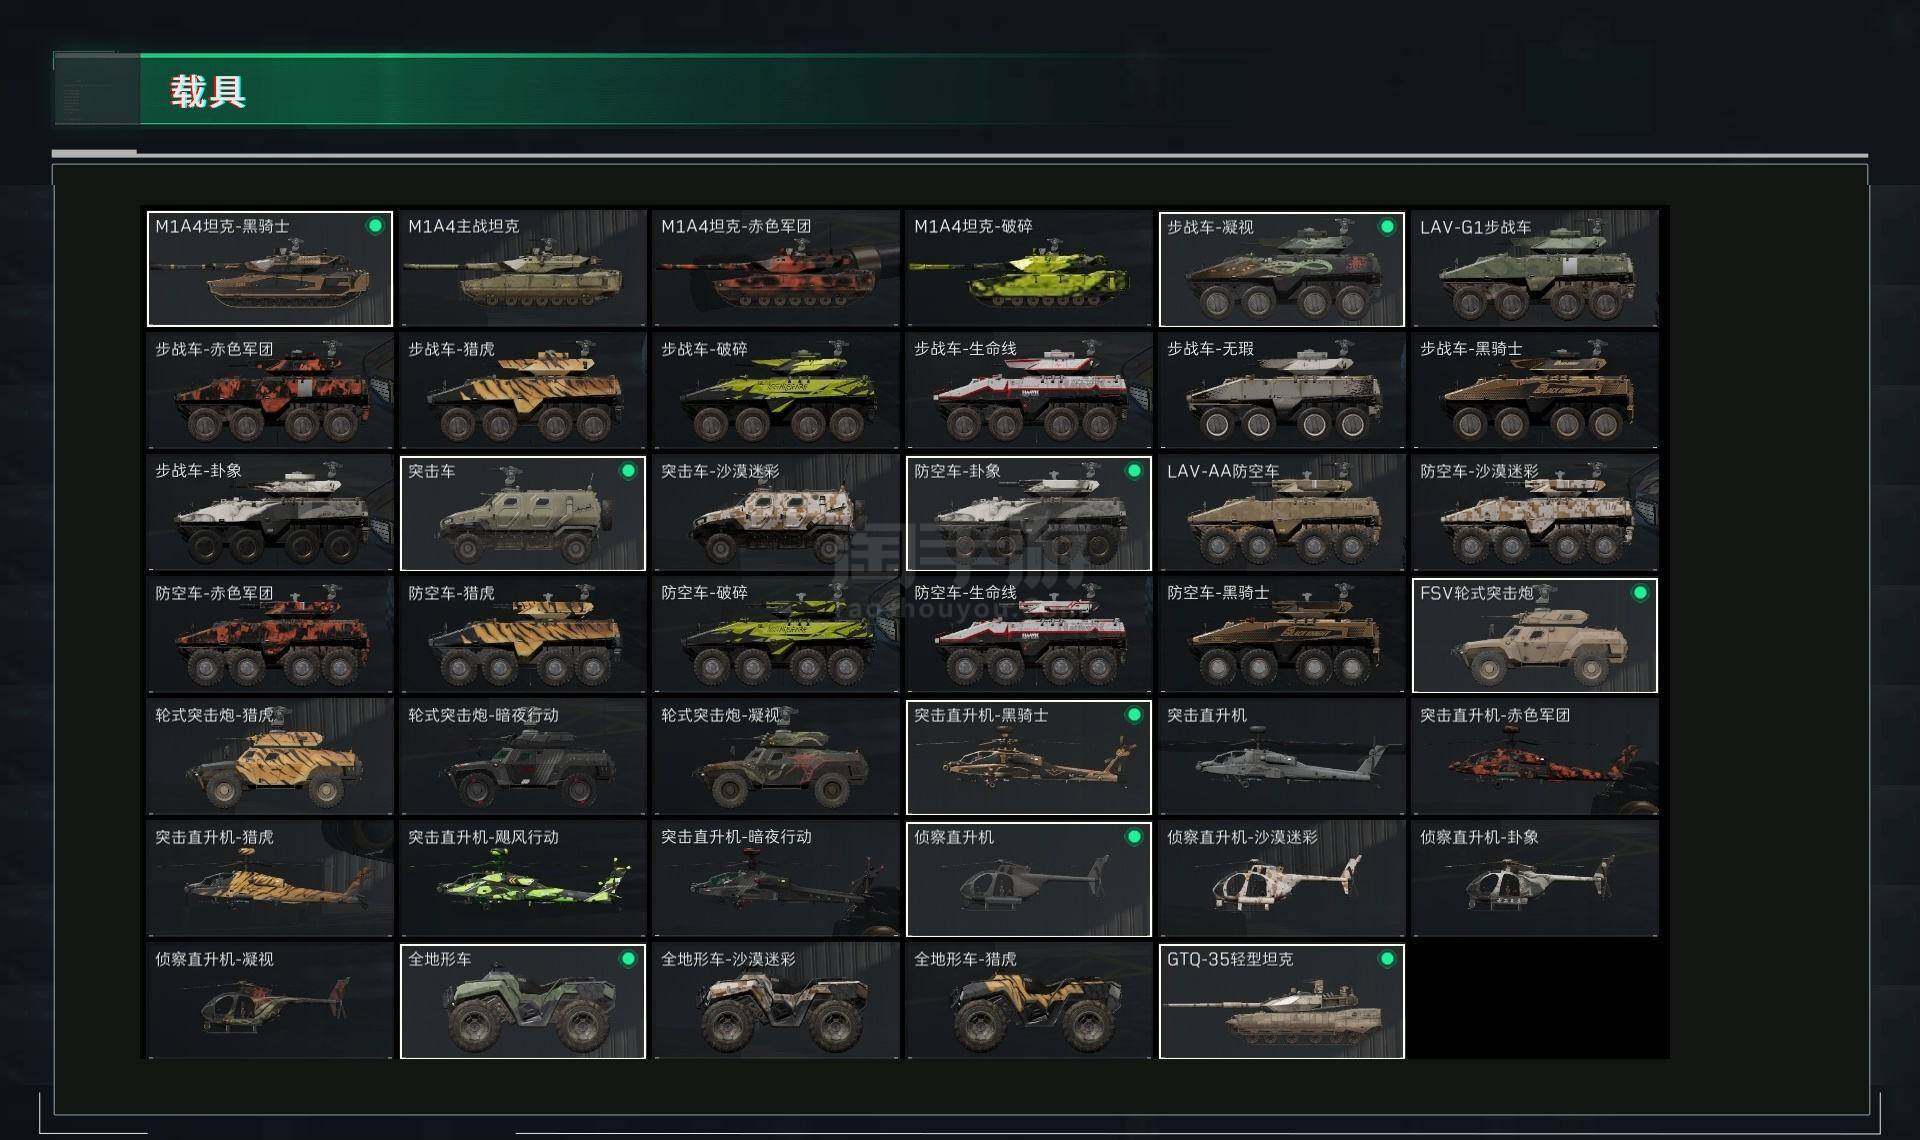This screenshot has height=1140, width=1920.
Task: Choose the M1A4坦克-破碎 yellow camo tank
Action: (1028, 269)
